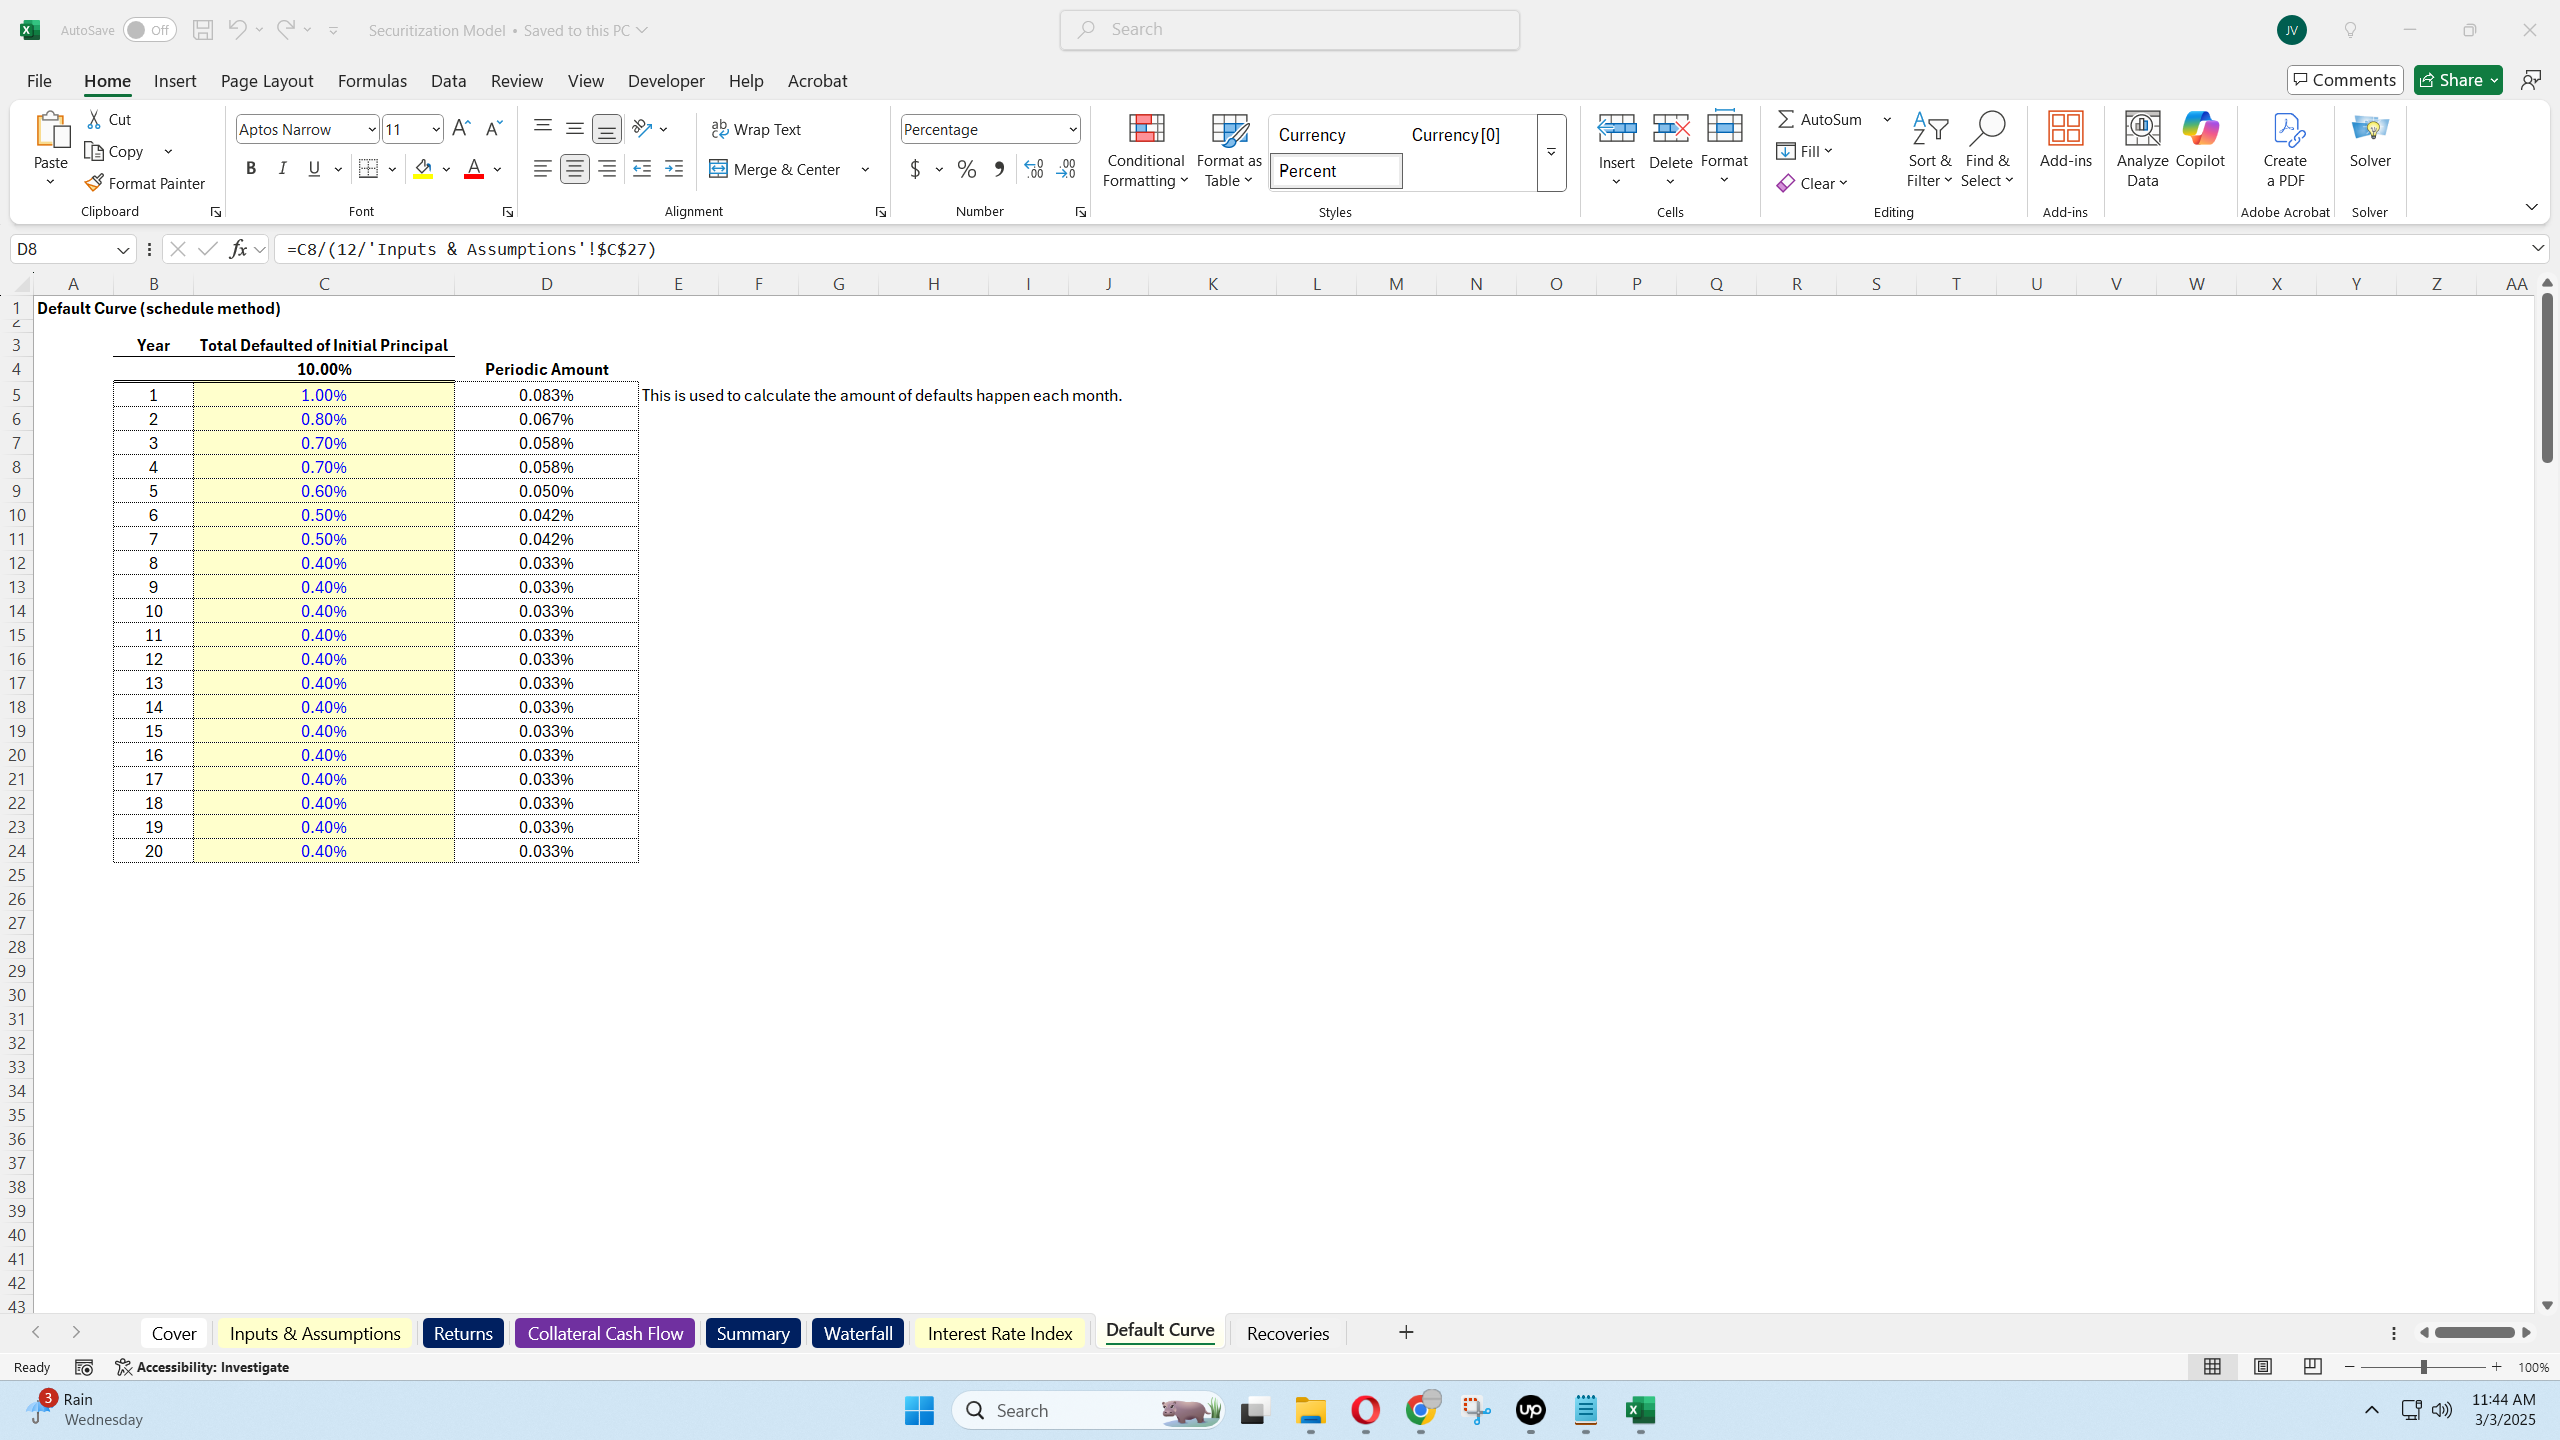
Task: Open Excel from the Windows taskbar
Action: click(1640, 1411)
